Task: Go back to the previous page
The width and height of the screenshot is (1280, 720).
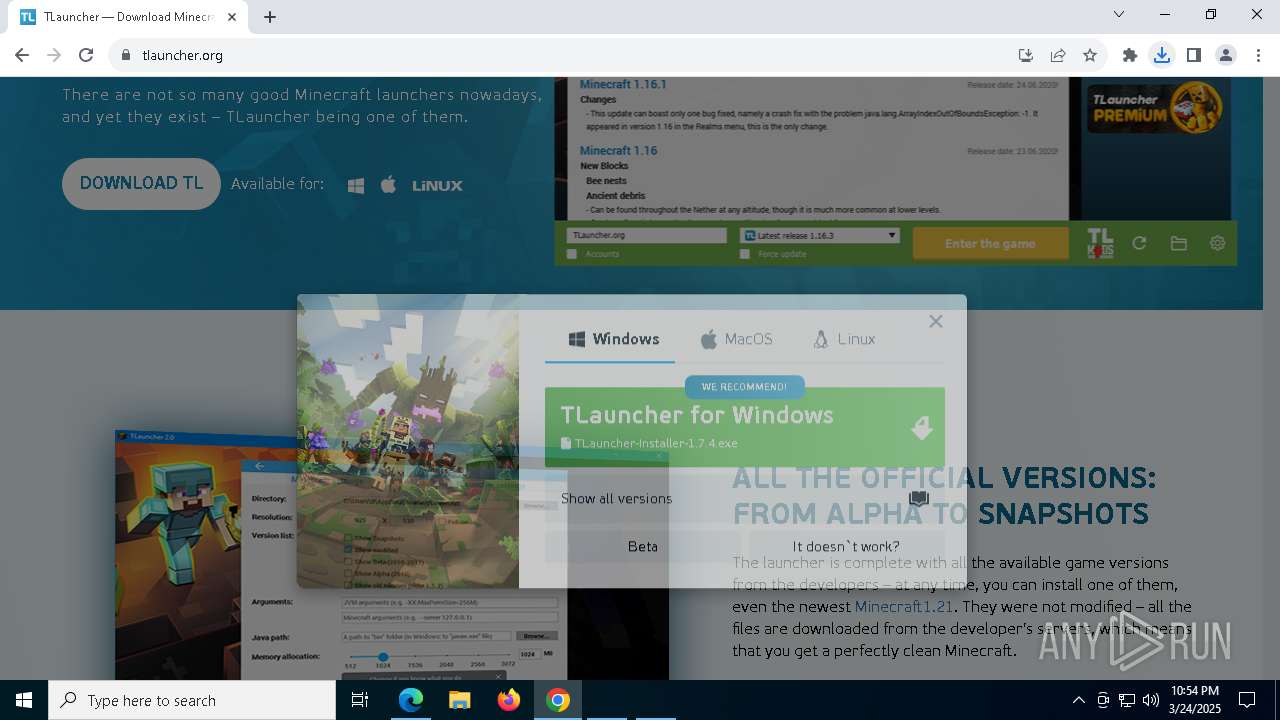Action: click(22, 55)
